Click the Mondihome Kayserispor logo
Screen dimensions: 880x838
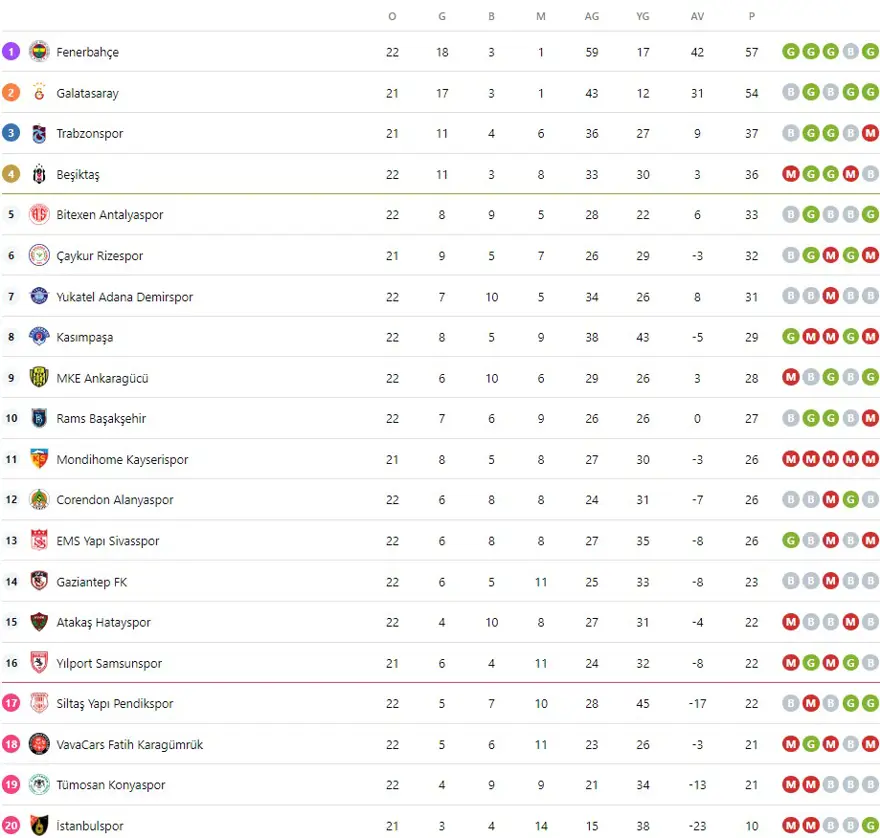tap(39, 459)
